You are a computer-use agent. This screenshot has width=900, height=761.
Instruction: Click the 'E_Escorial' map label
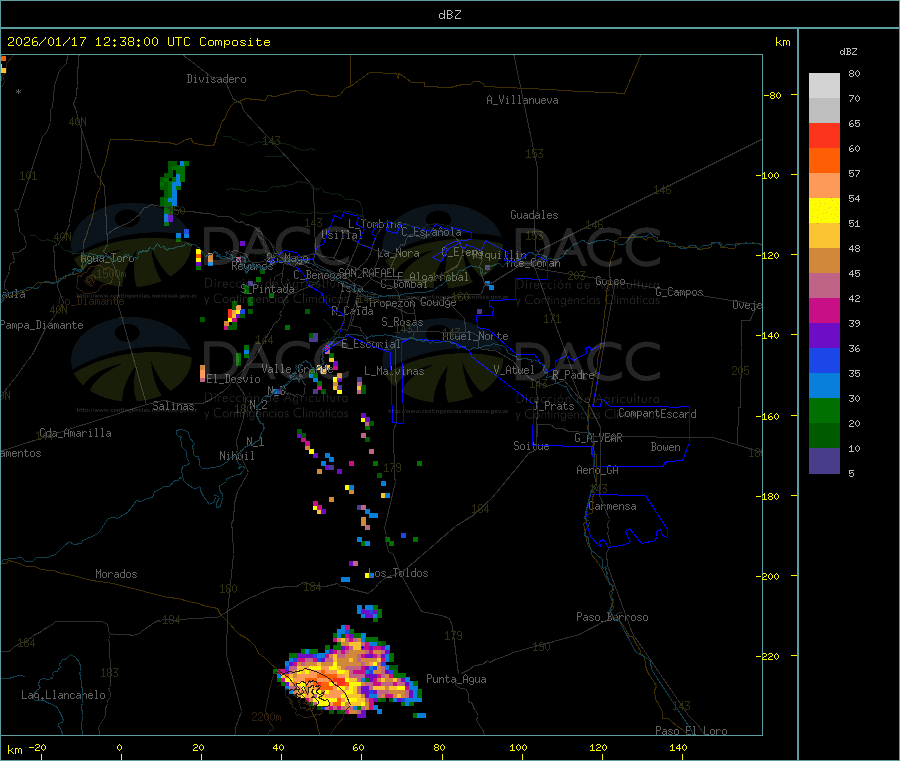(371, 344)
